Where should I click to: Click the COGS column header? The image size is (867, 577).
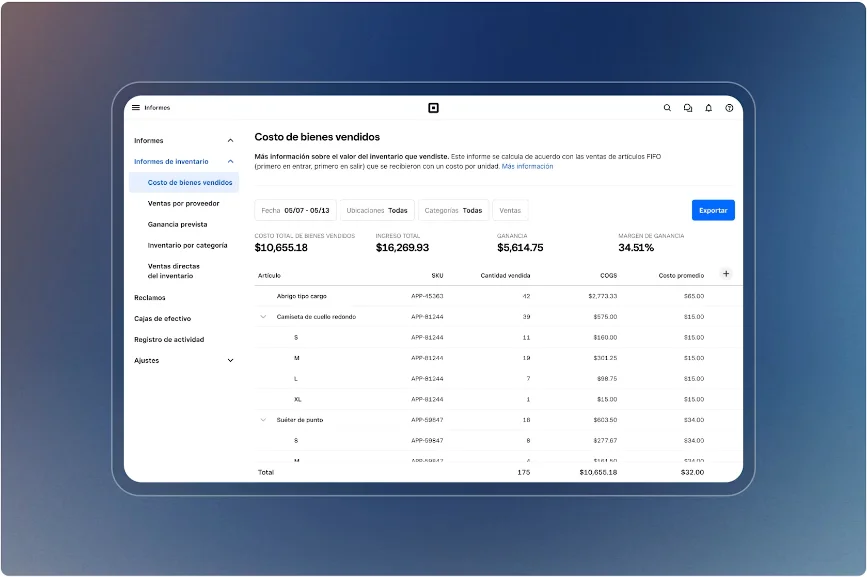(609, 275)
